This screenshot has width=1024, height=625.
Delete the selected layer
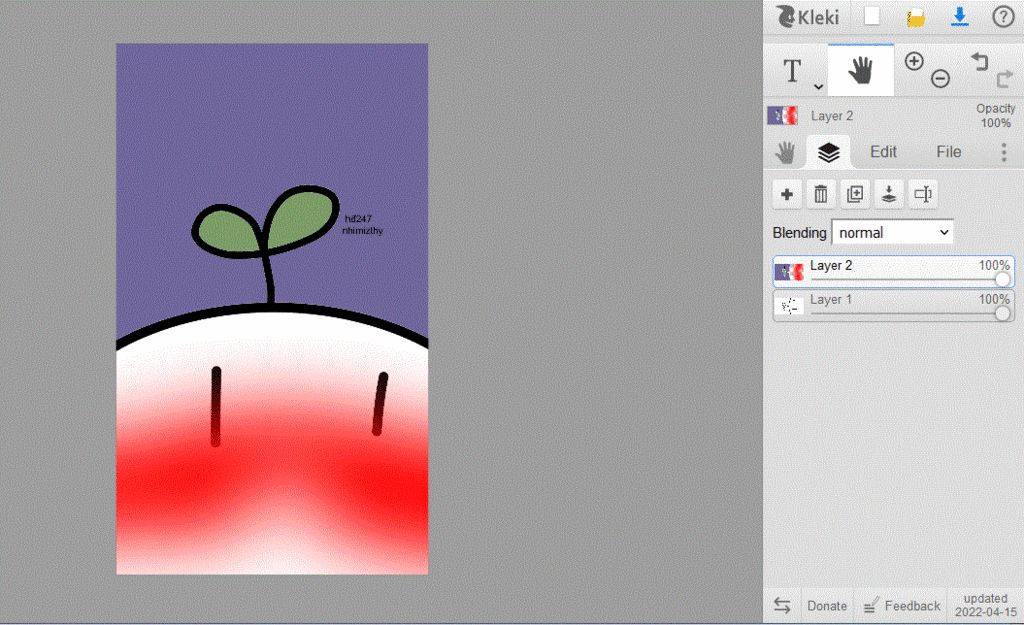click(821, 194)
